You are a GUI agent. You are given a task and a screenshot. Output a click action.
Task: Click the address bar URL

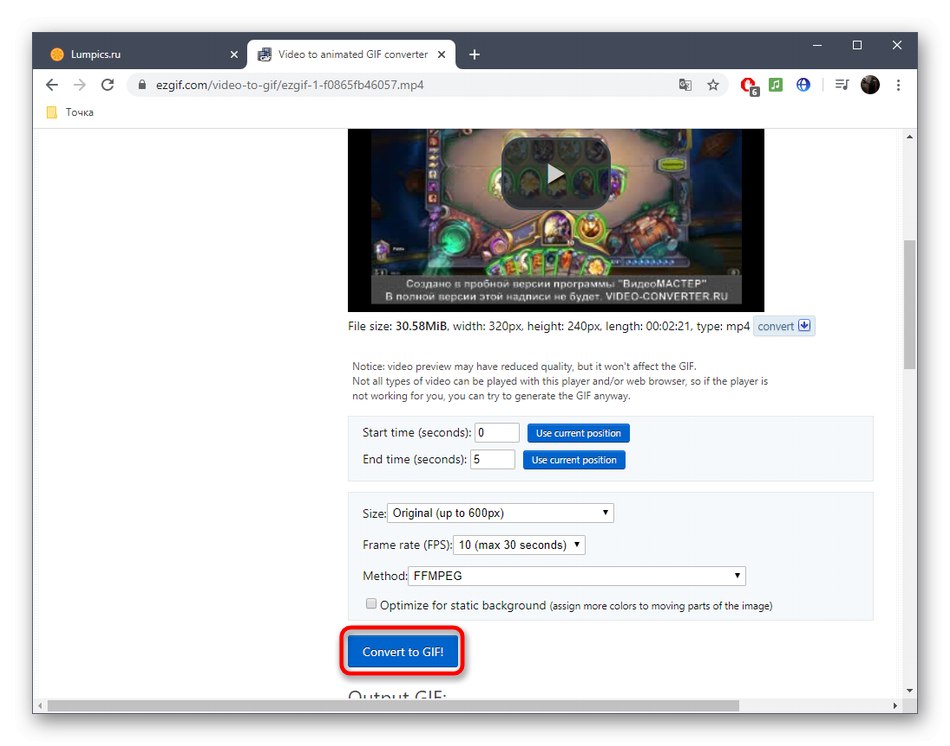point(290,85)
